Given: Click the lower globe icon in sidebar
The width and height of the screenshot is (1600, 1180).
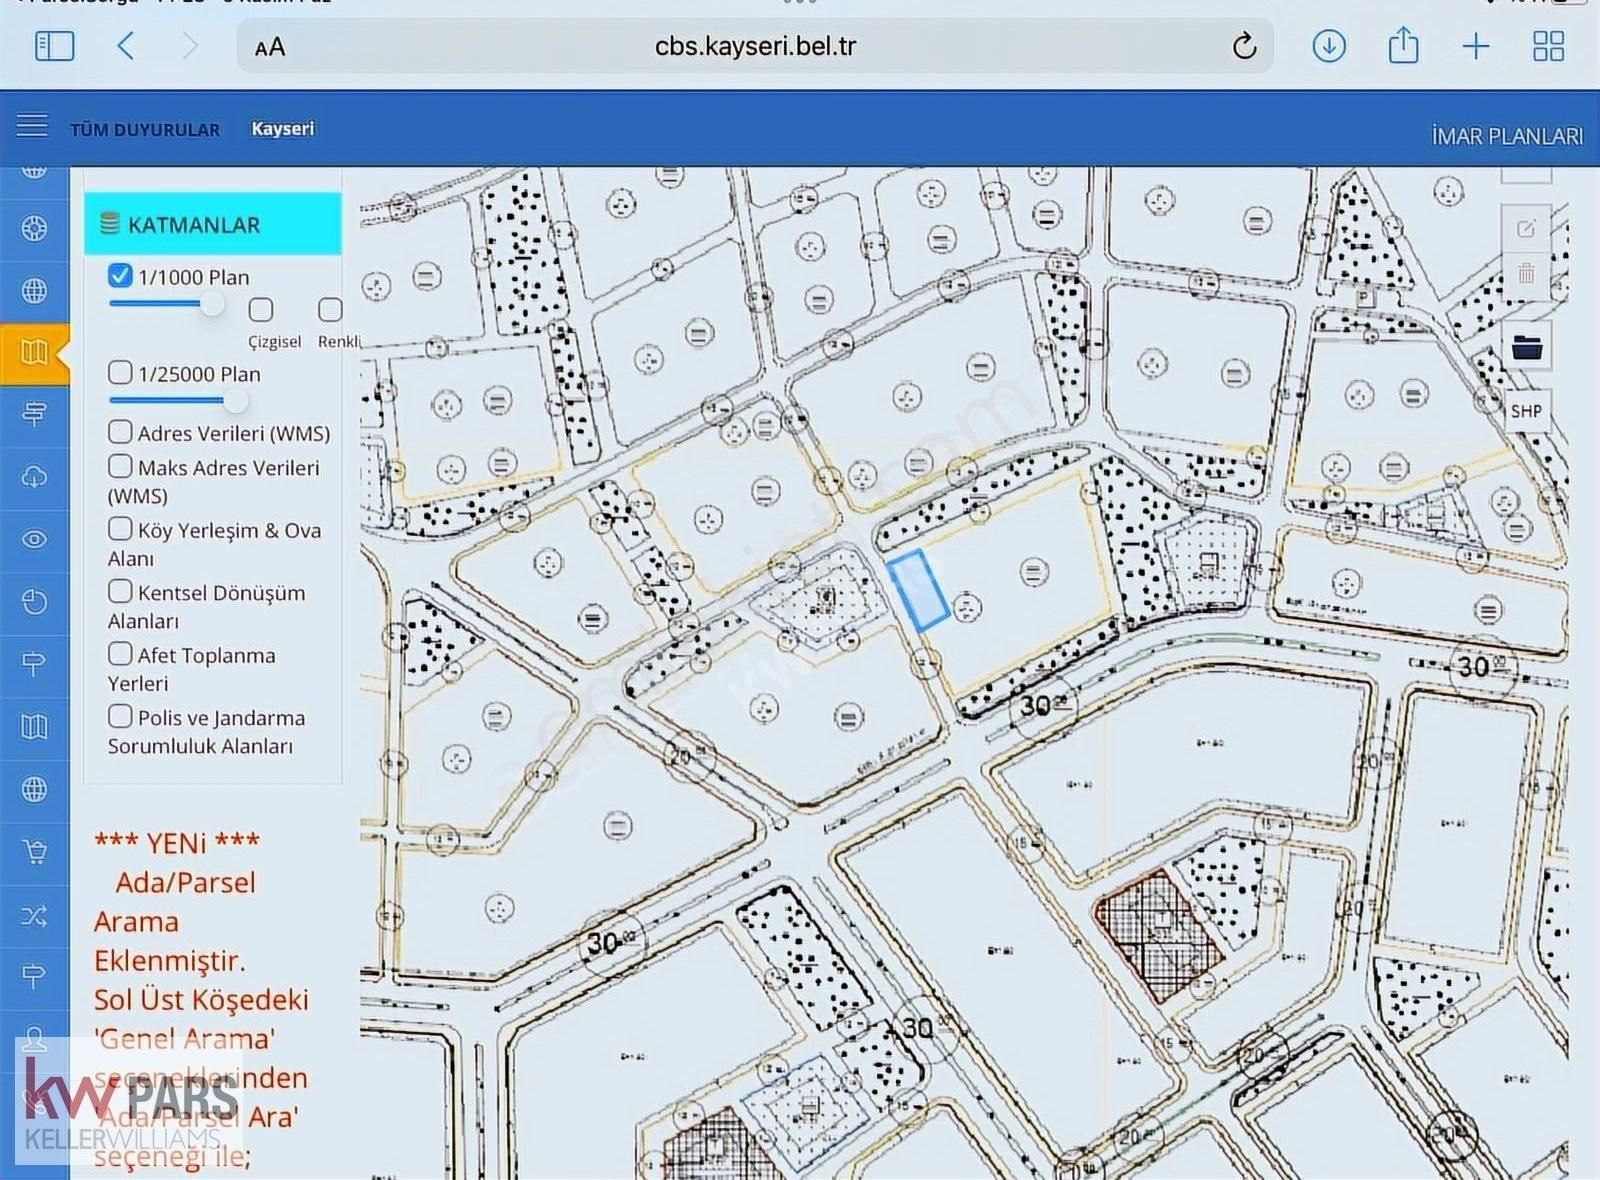Looking at the screenshot, I should [x=34, y=789].
